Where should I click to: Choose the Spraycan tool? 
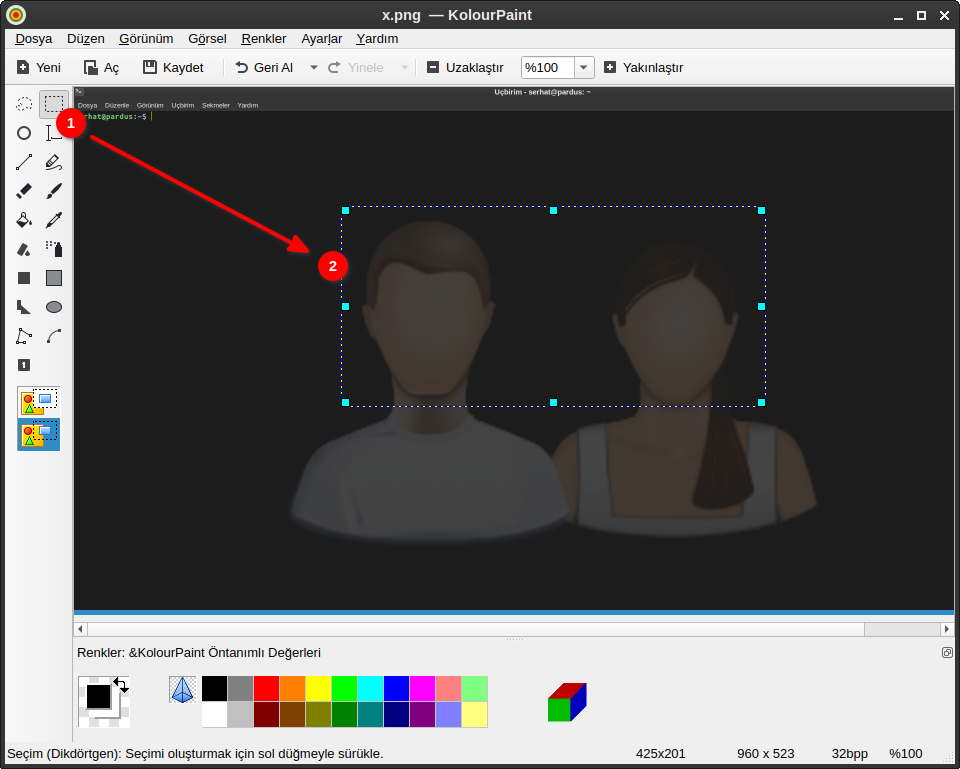54,249
